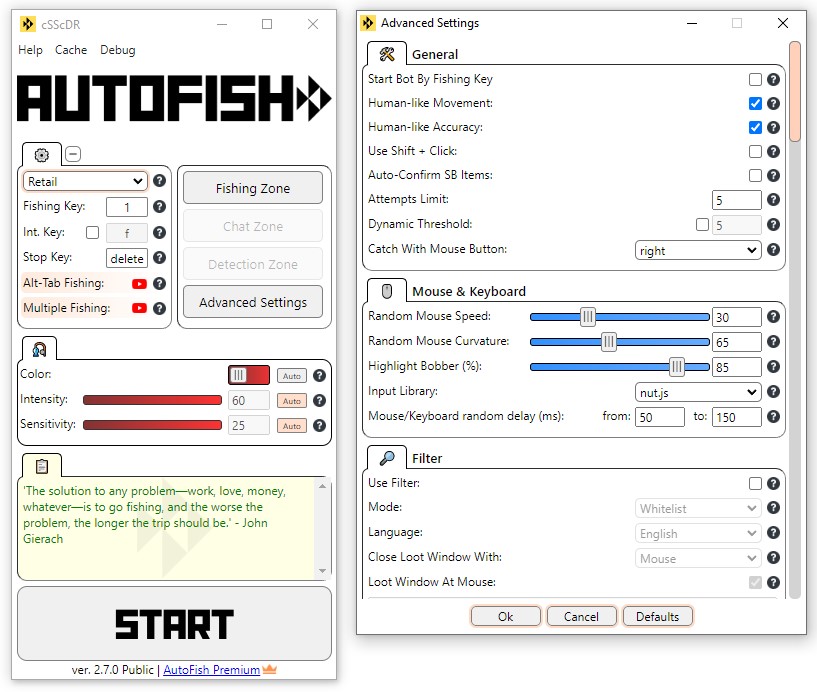The height and width of the screenshot is (692, 817).
Task: Click the Filter magnifier icon
Action: point(387,458)
